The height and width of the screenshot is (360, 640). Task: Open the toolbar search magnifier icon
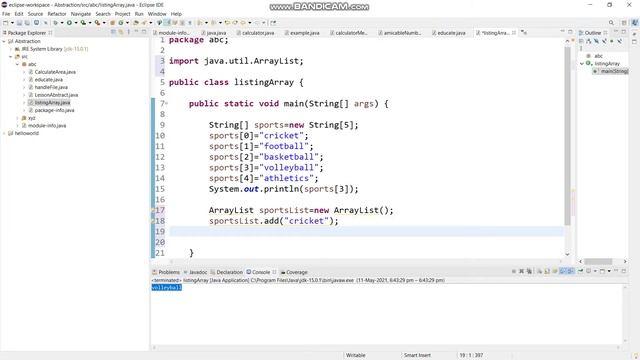[611, 22]
